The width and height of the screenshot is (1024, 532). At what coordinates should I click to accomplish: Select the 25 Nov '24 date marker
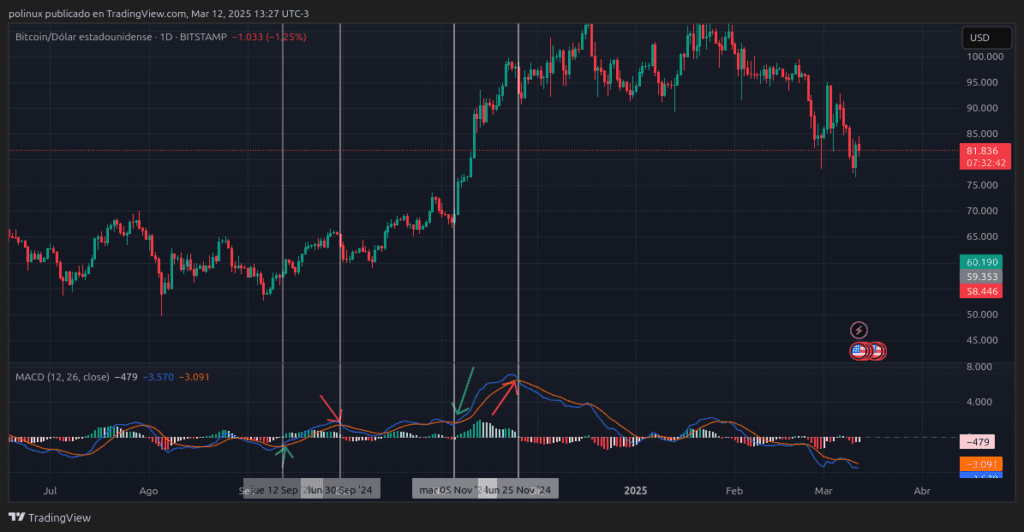(518, 490)
